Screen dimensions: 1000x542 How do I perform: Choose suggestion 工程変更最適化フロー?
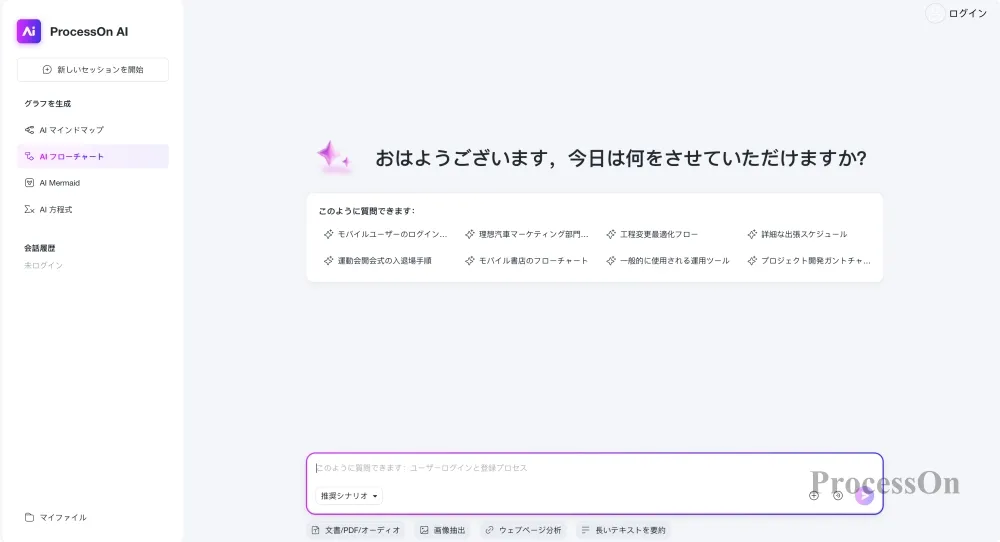pyautogui.click(x=652, y=235)
